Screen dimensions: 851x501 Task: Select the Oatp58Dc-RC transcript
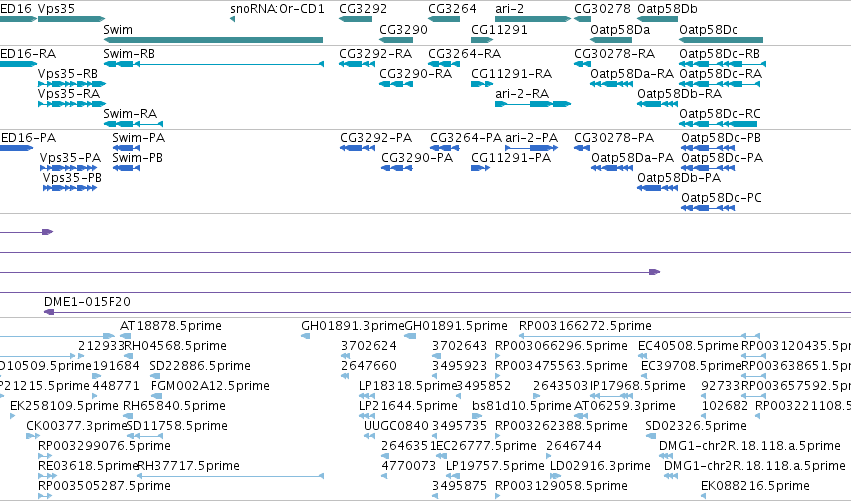[x=718, y=124]
